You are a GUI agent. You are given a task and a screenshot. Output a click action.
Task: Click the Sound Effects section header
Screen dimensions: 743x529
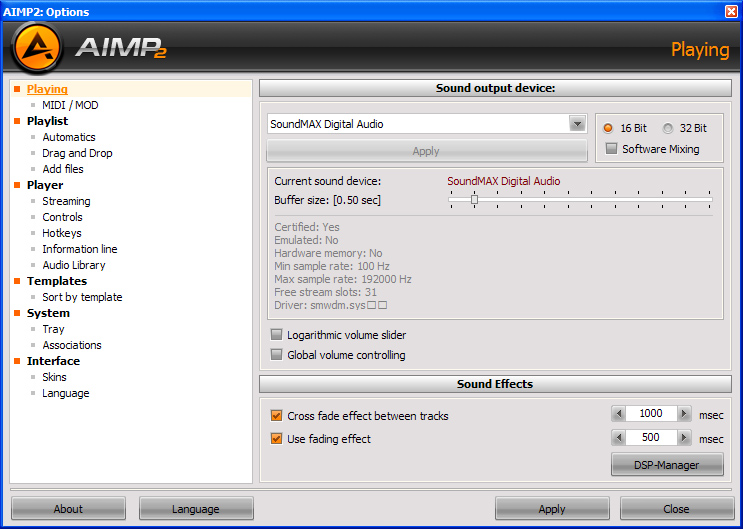point(495,384)
